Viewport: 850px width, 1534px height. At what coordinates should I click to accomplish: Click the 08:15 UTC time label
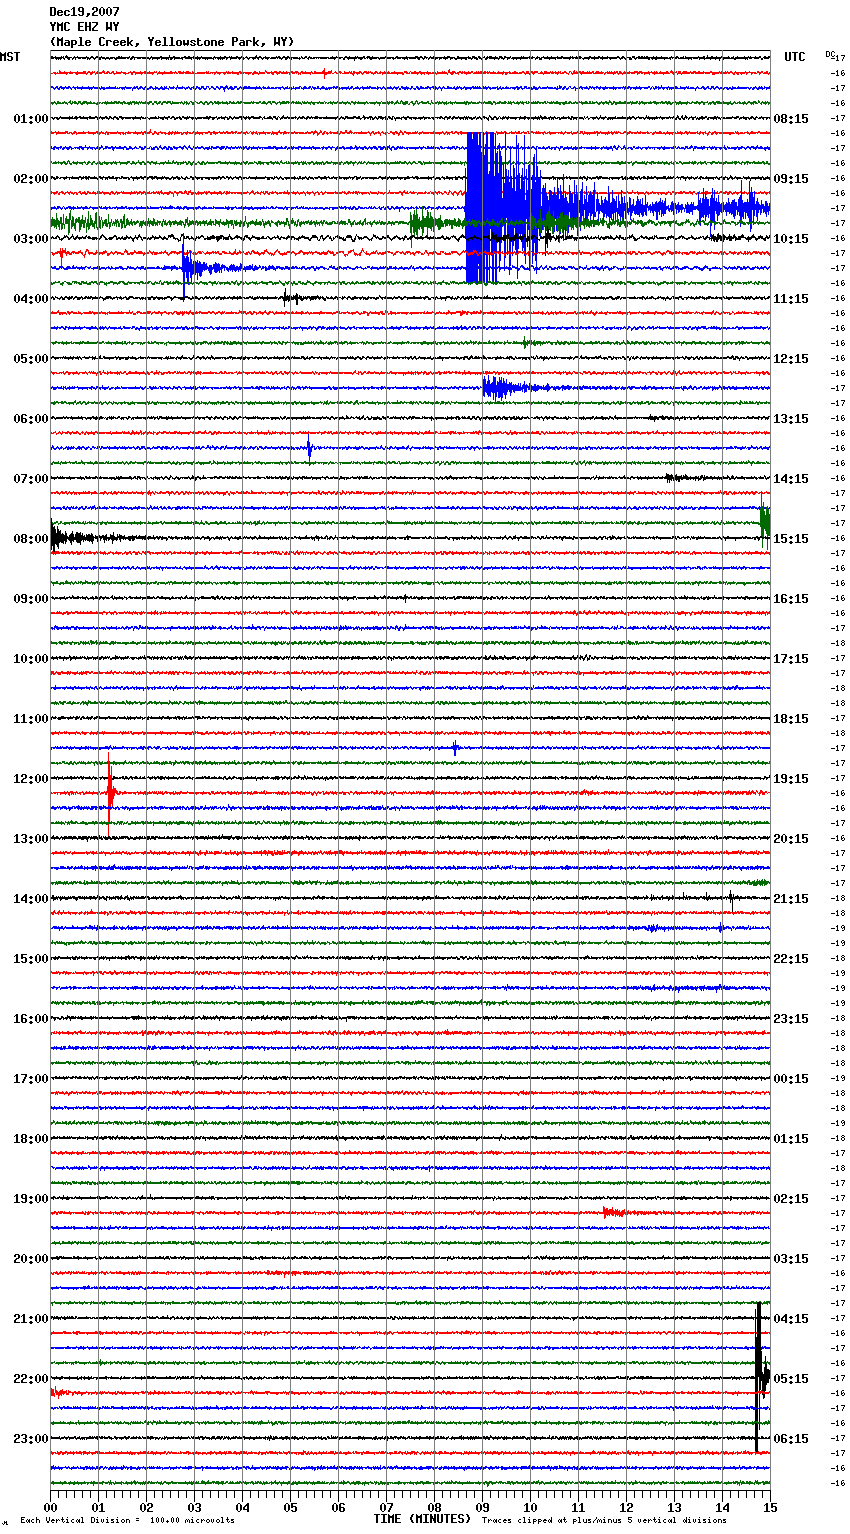tap(791, 119)
